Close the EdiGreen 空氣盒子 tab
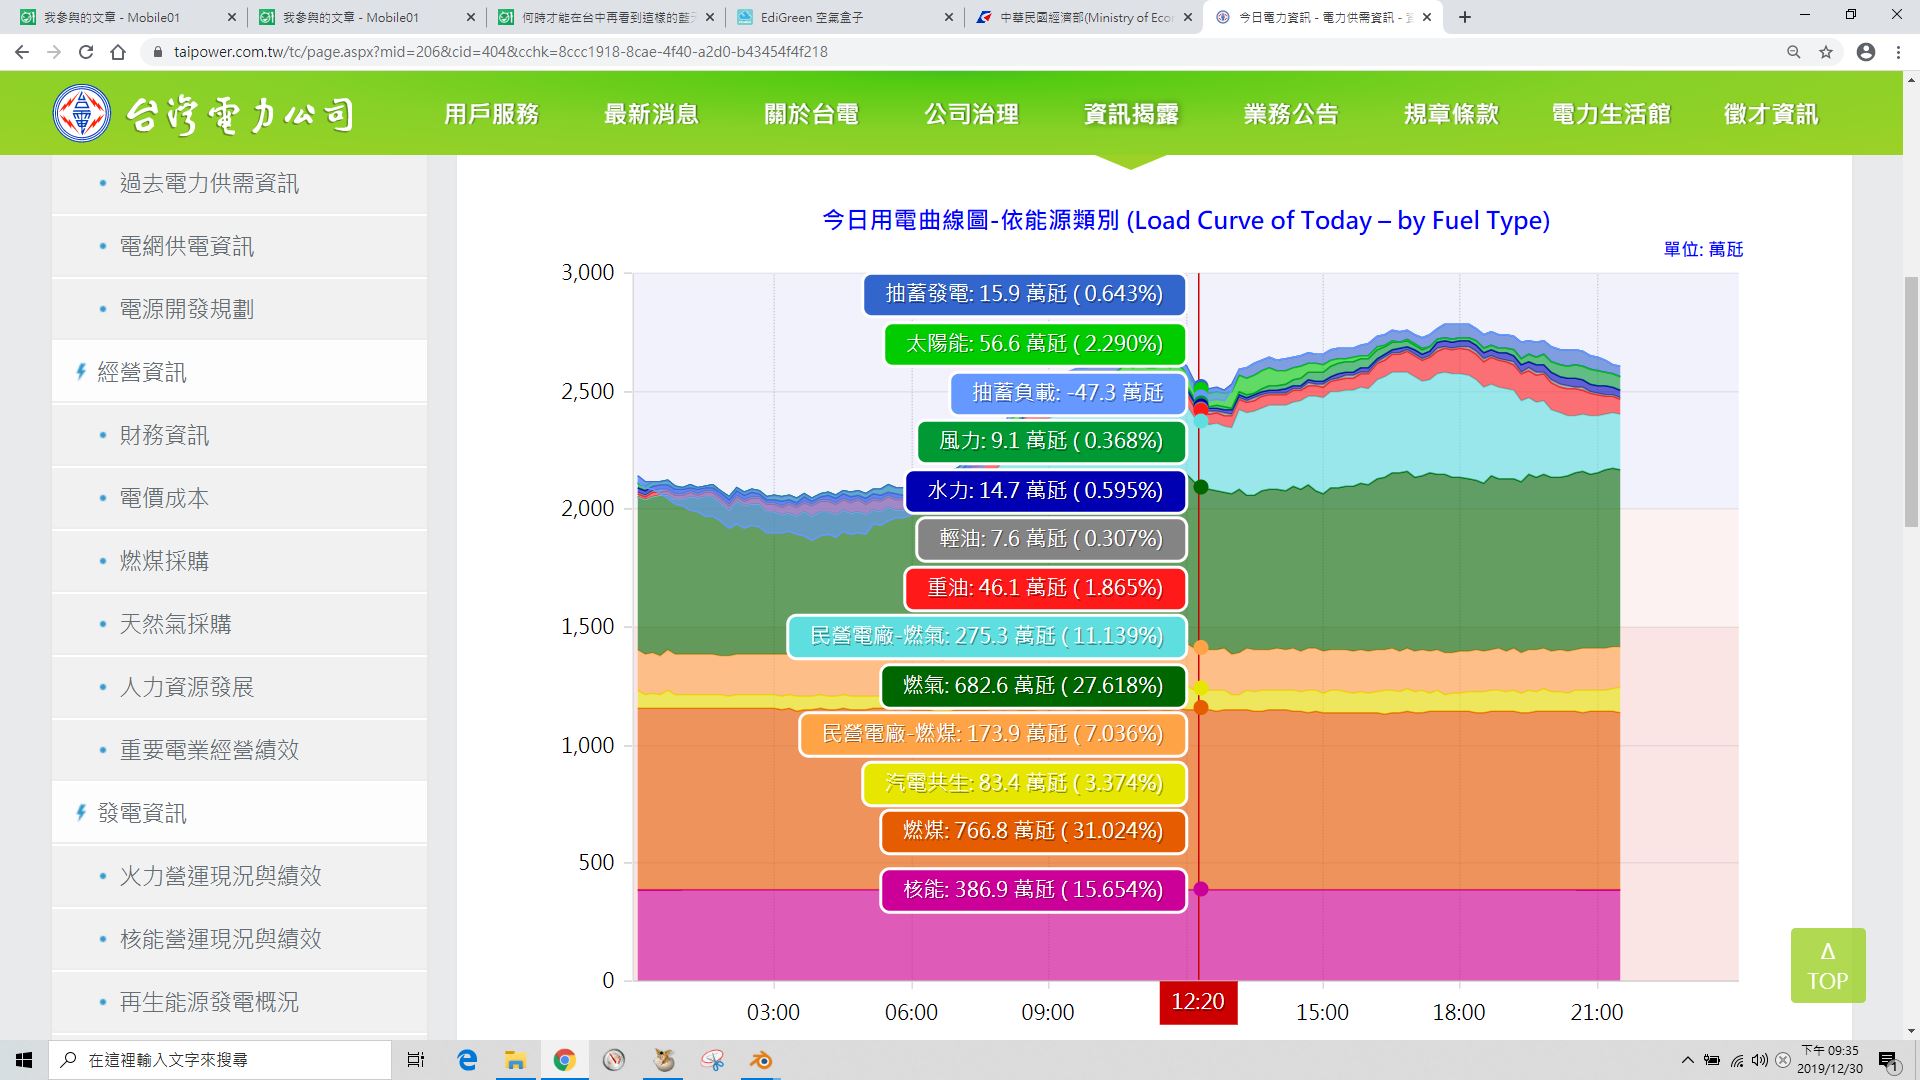Image resolution: width=1920 pixels, height=1080 pixels. pos(948,17)
